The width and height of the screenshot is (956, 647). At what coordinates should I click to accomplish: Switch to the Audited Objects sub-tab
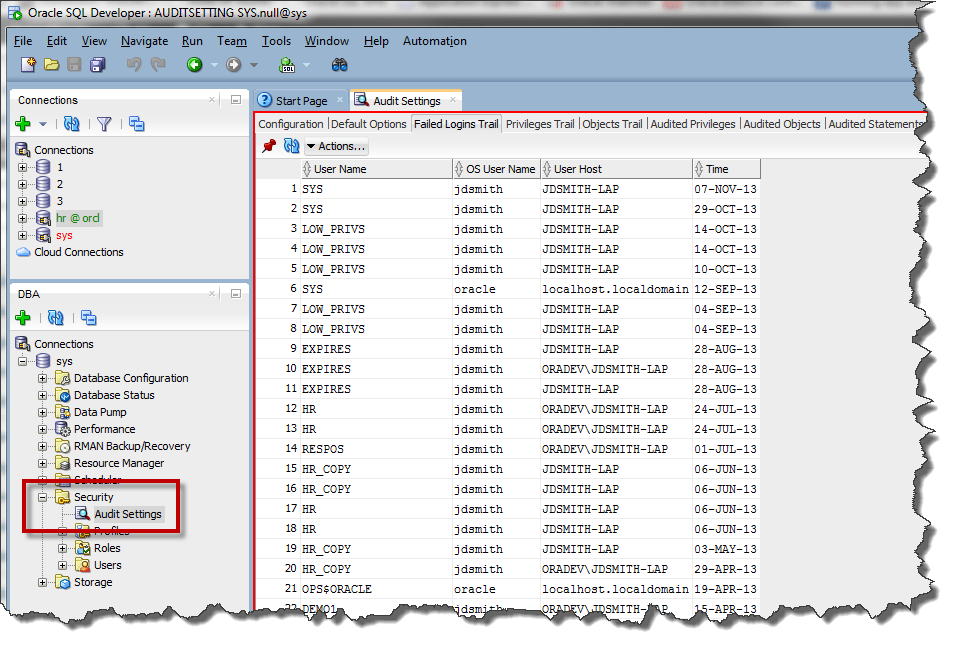click(782, 124)
